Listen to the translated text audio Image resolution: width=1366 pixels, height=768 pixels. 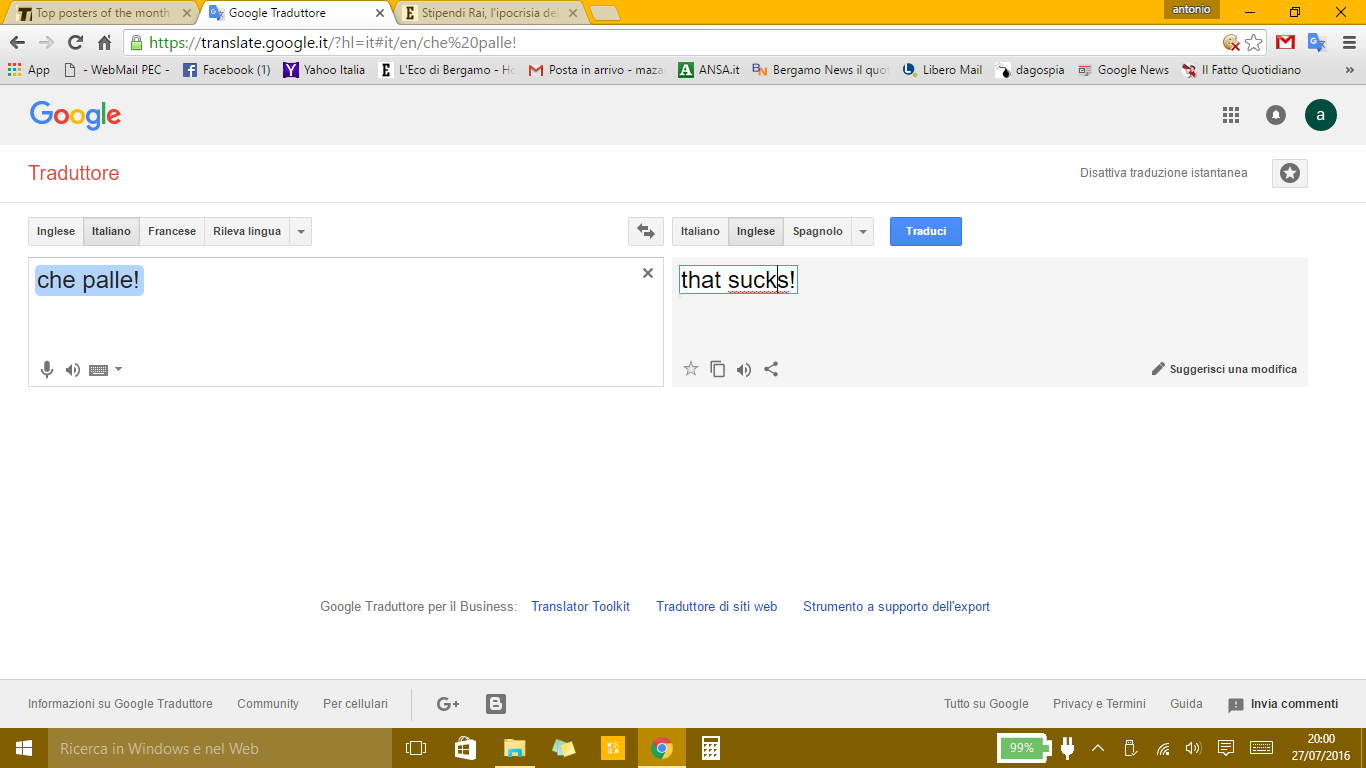click(x=744, y=369)
